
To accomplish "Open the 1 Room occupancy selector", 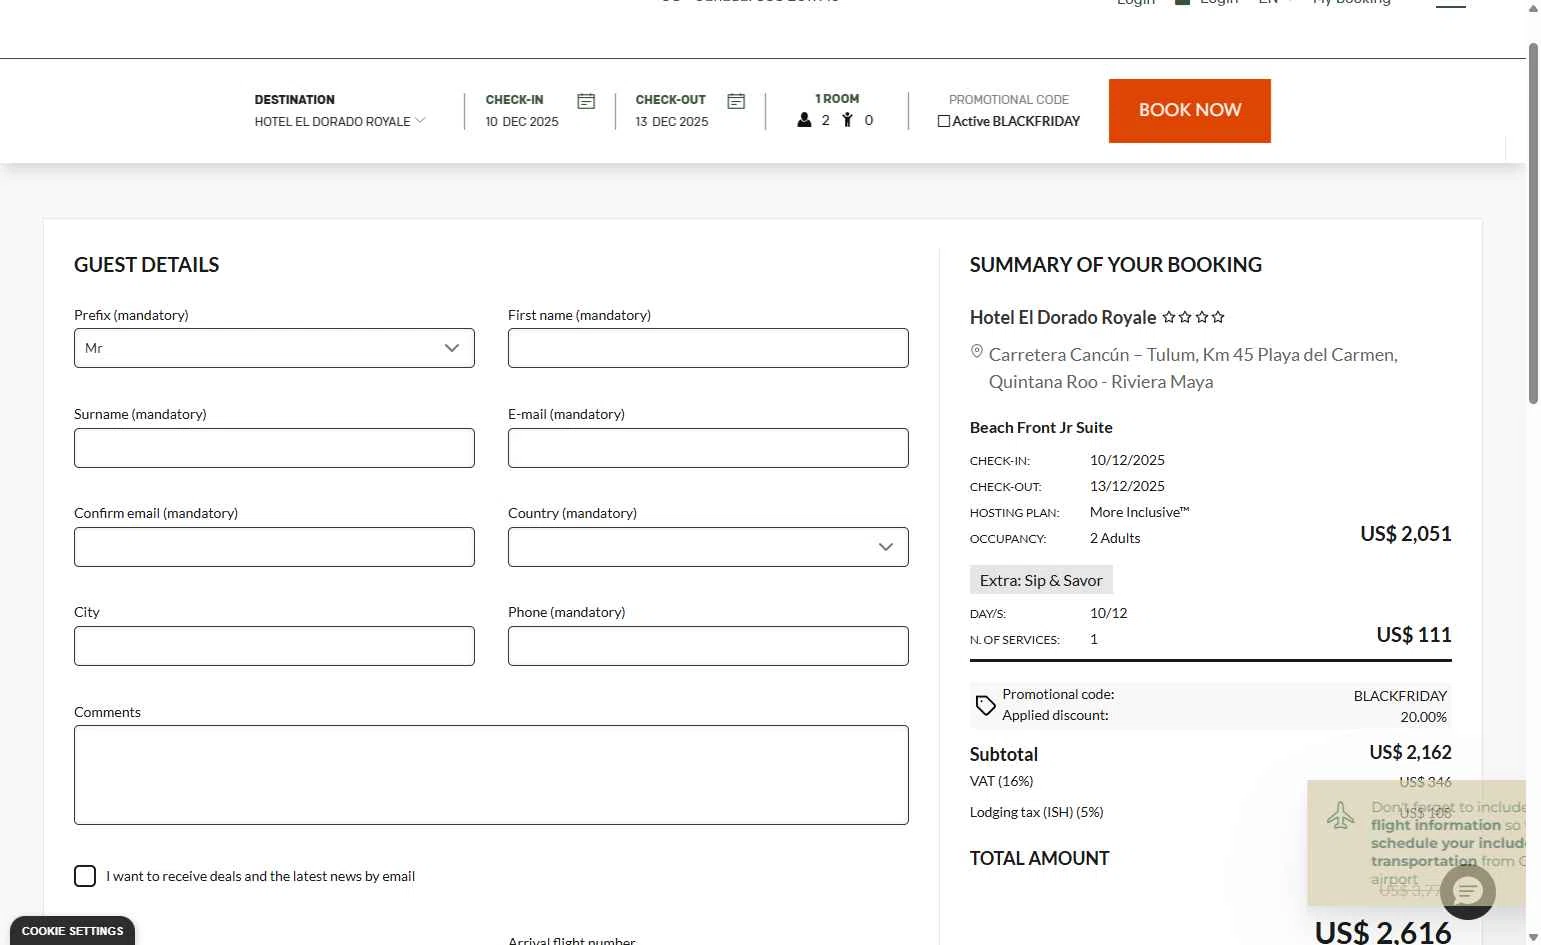I will point(836,110).
